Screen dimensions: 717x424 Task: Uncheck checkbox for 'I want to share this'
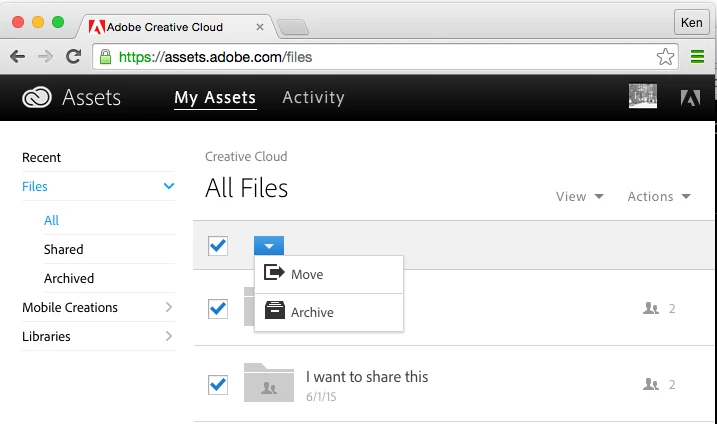(x=218, y=385)
